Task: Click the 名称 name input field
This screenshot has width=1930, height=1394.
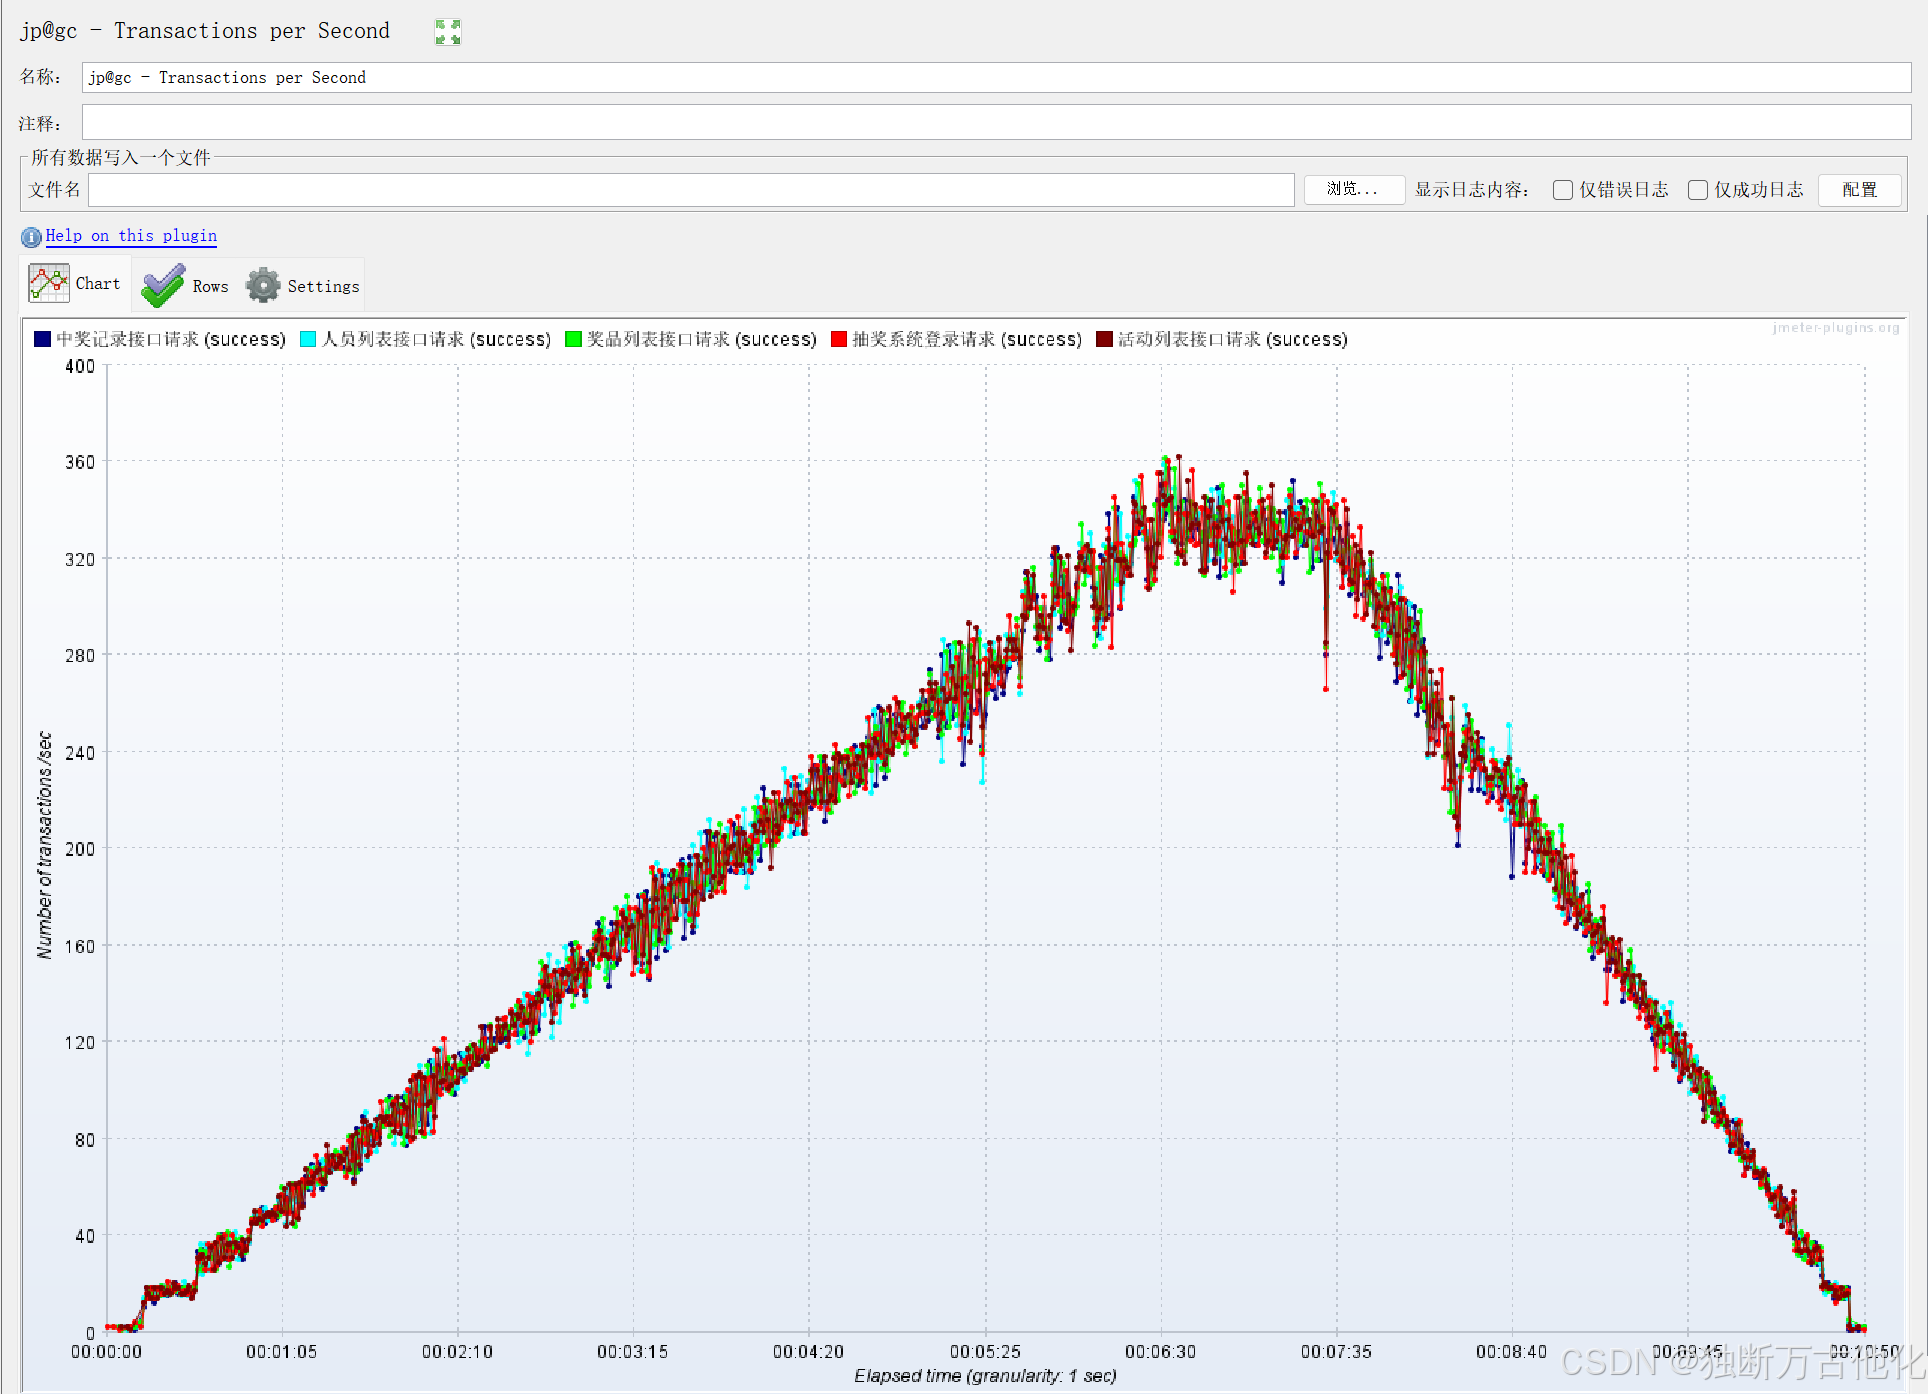Action: tap(995, 78)
